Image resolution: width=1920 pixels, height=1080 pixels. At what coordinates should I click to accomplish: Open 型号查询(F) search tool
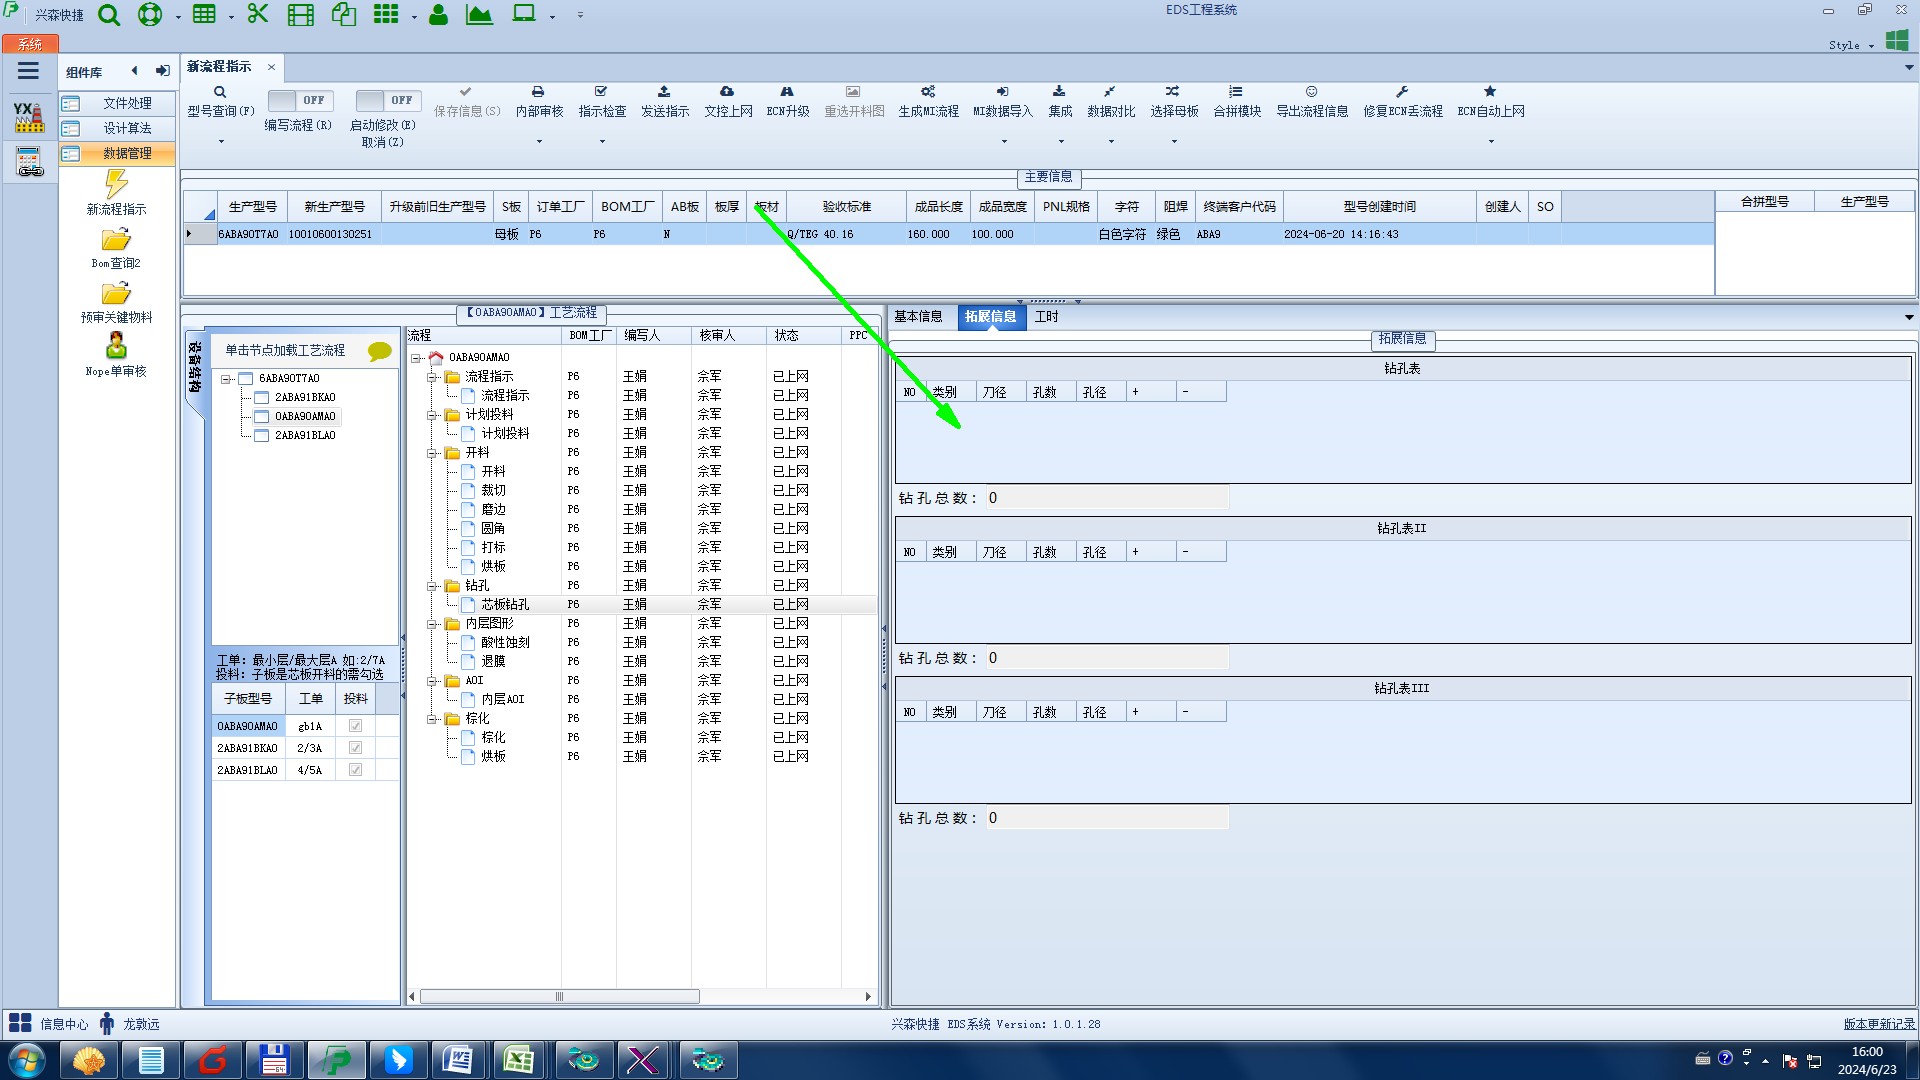coord(221,102)
